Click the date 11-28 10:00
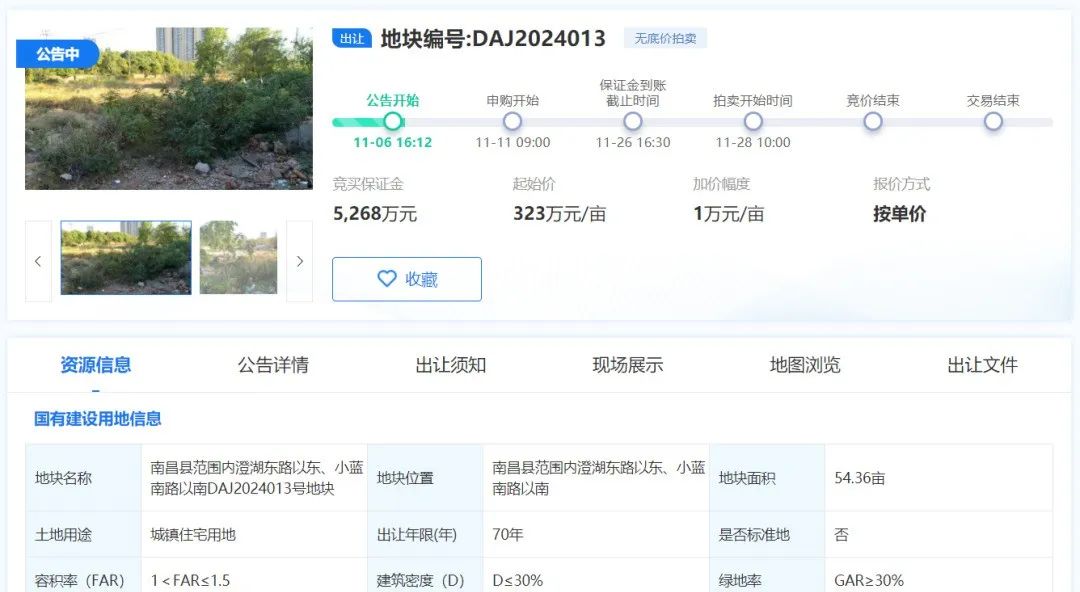Viewport: 1080px width, 592px height. [753, 143]
